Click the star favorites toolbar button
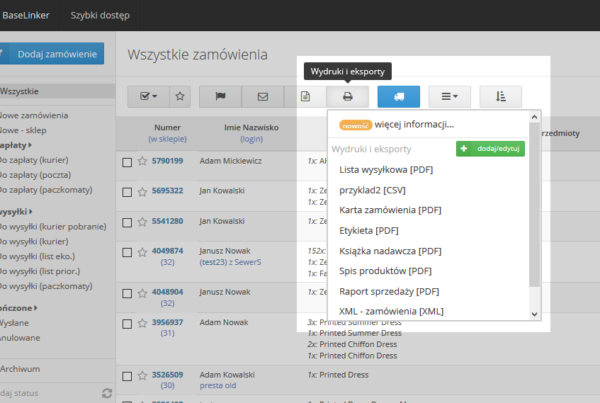 pos(179,97)
